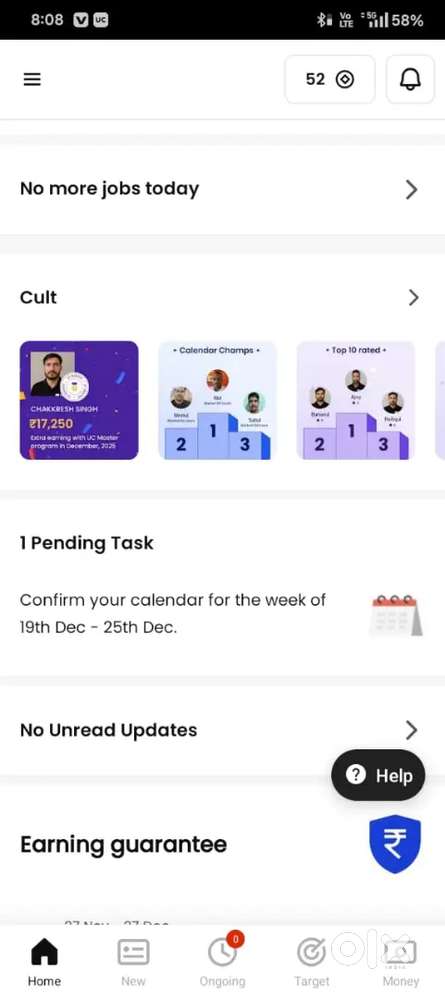445x999 pixels.
Task: Open Chakkresh Singh earnings card
Action: point(79,400)
